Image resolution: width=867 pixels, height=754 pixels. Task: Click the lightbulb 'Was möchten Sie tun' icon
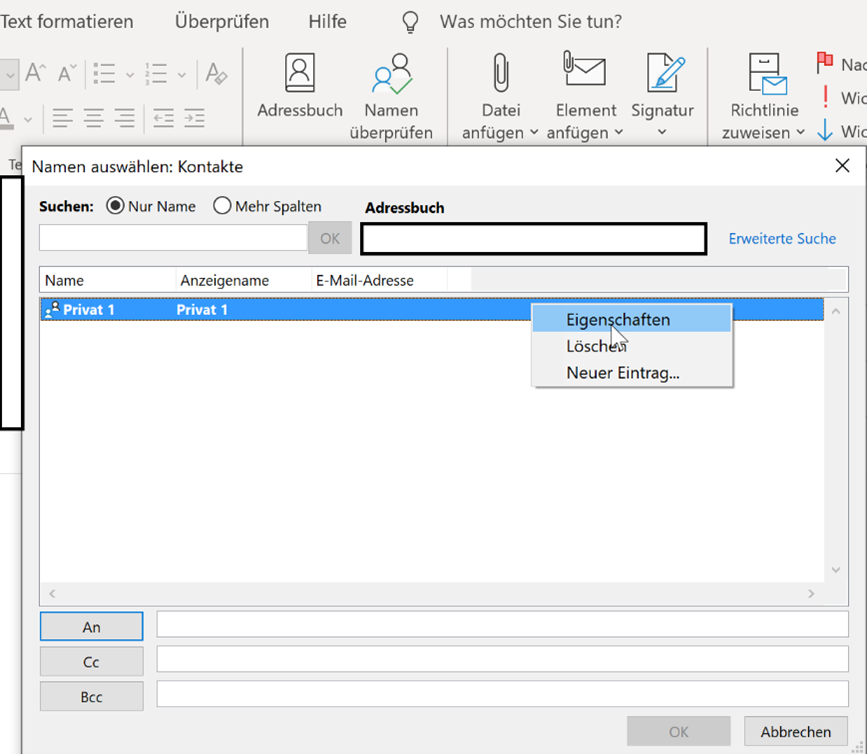410,22
